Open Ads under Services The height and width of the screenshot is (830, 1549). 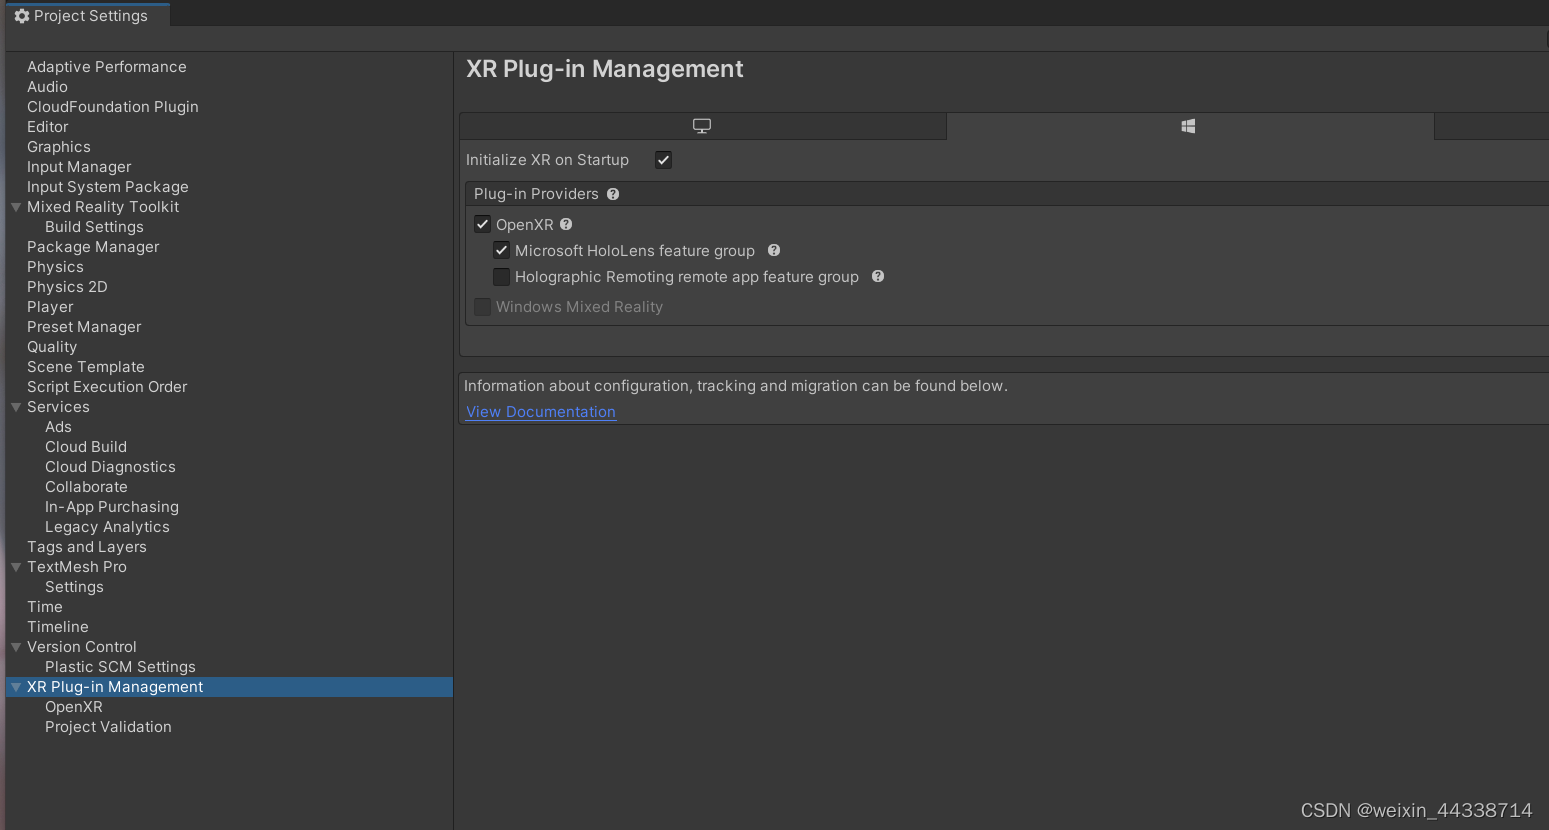[58, 427]
